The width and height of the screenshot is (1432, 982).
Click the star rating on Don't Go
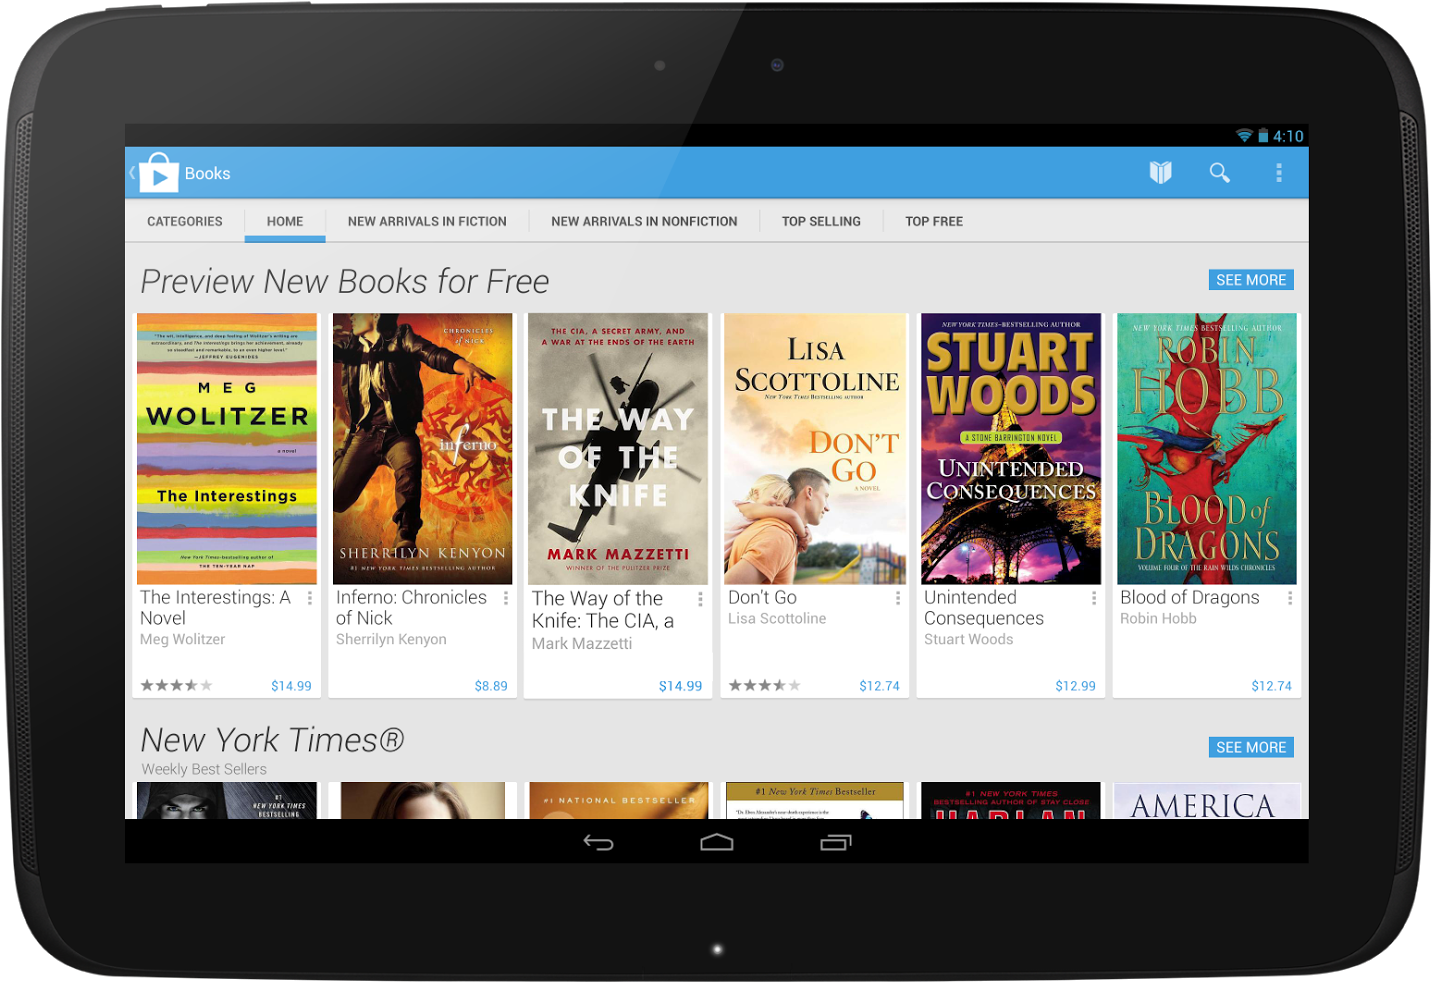click(764, 686)
